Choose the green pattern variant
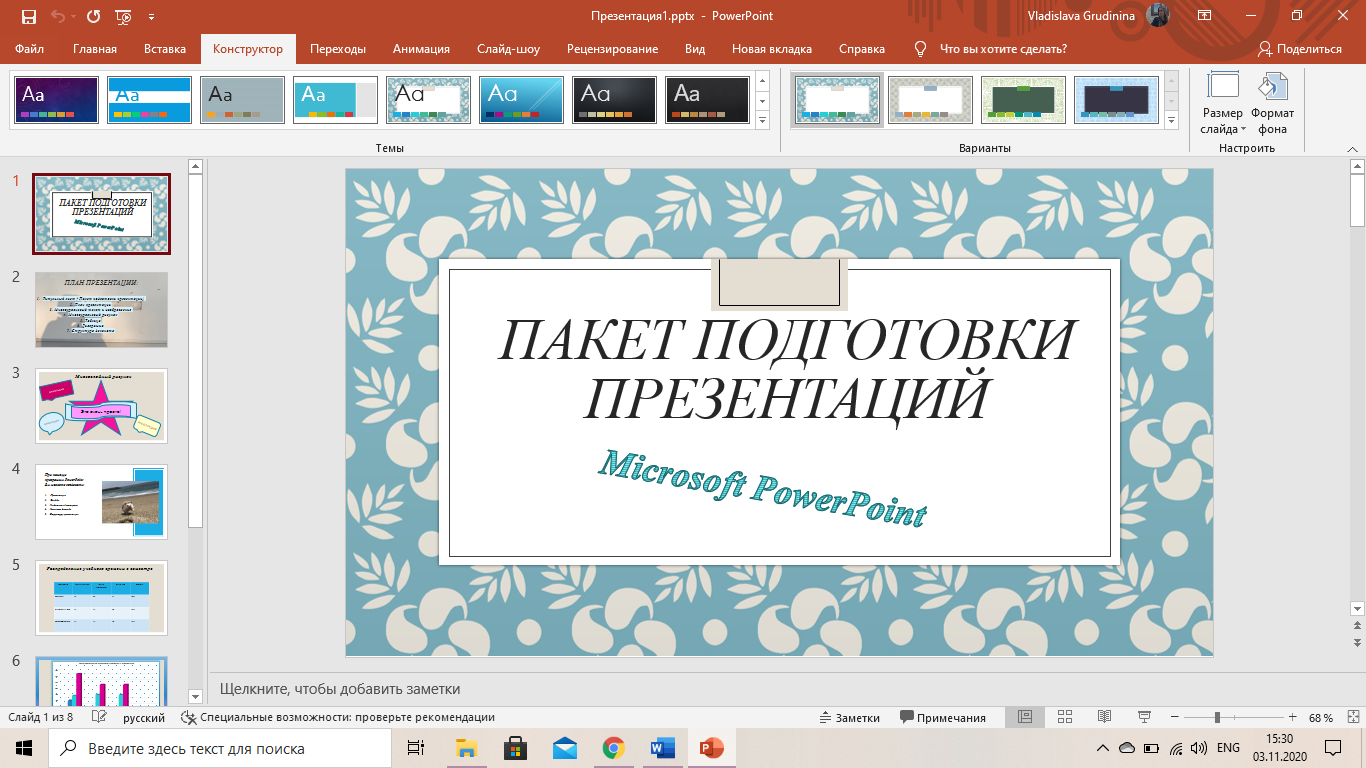Viewport: 1366px width, 768px height. point(1024,100)
